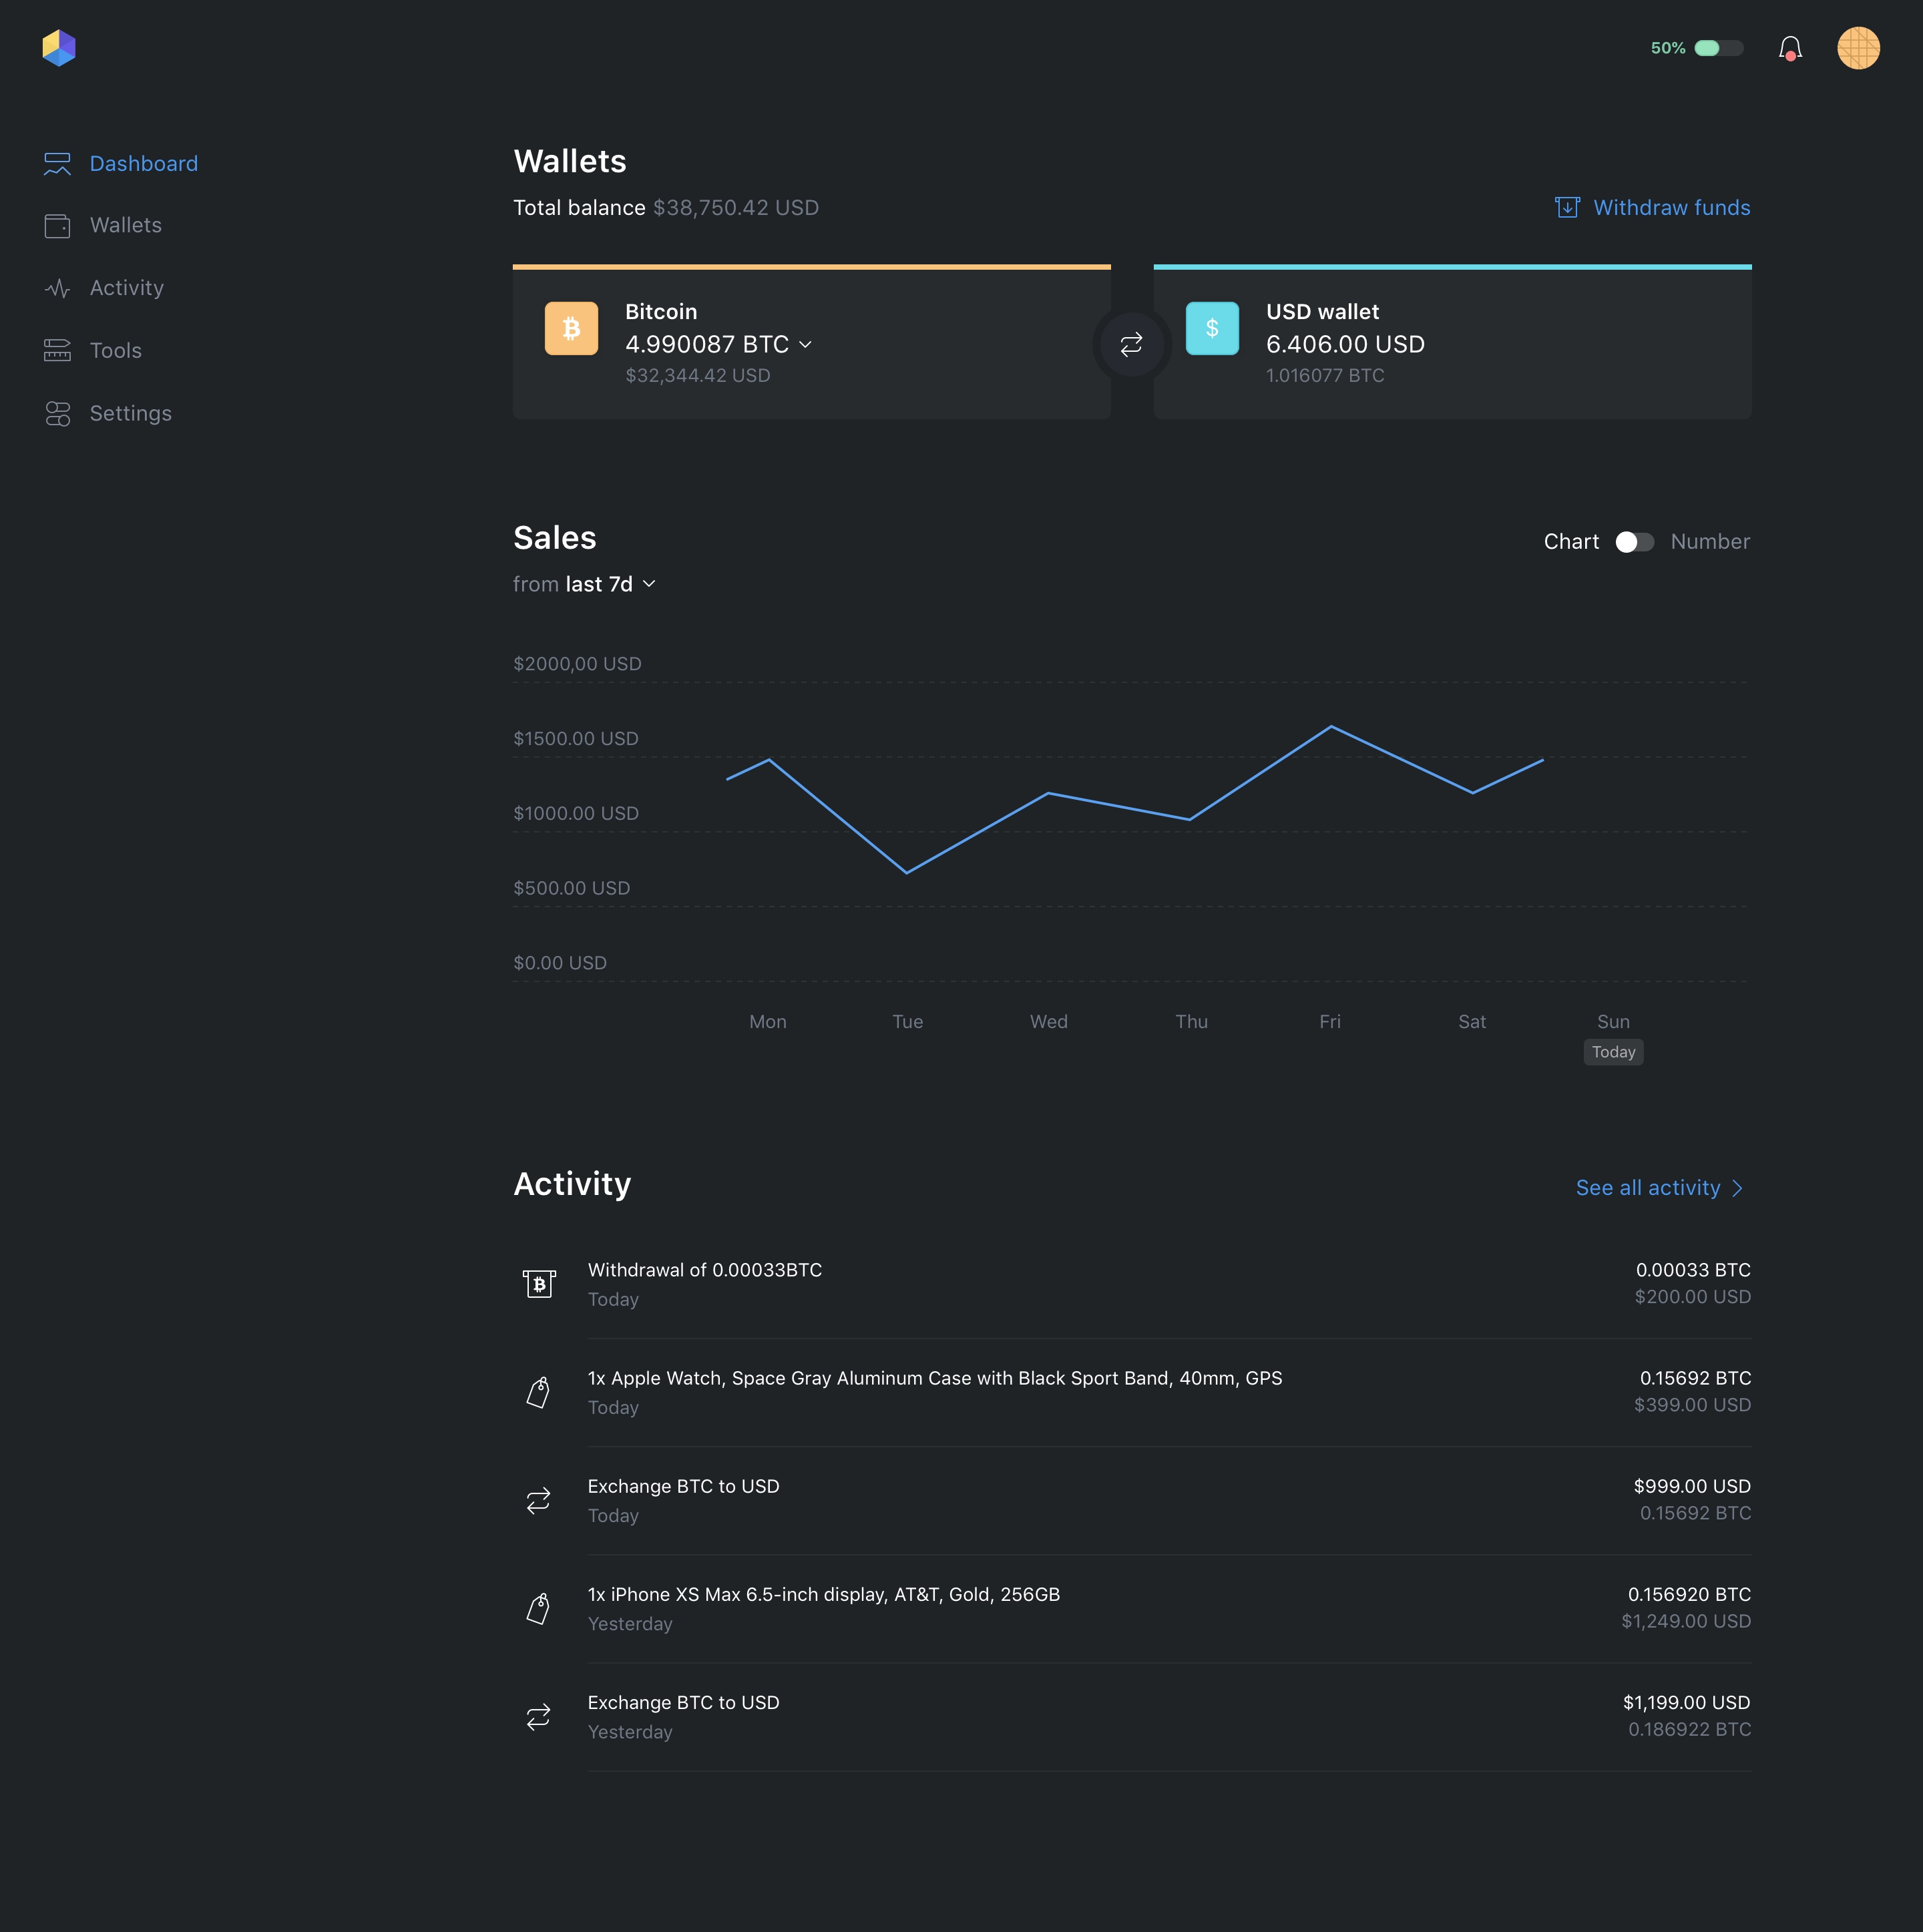Open the Tools menu item

point(116,351)
